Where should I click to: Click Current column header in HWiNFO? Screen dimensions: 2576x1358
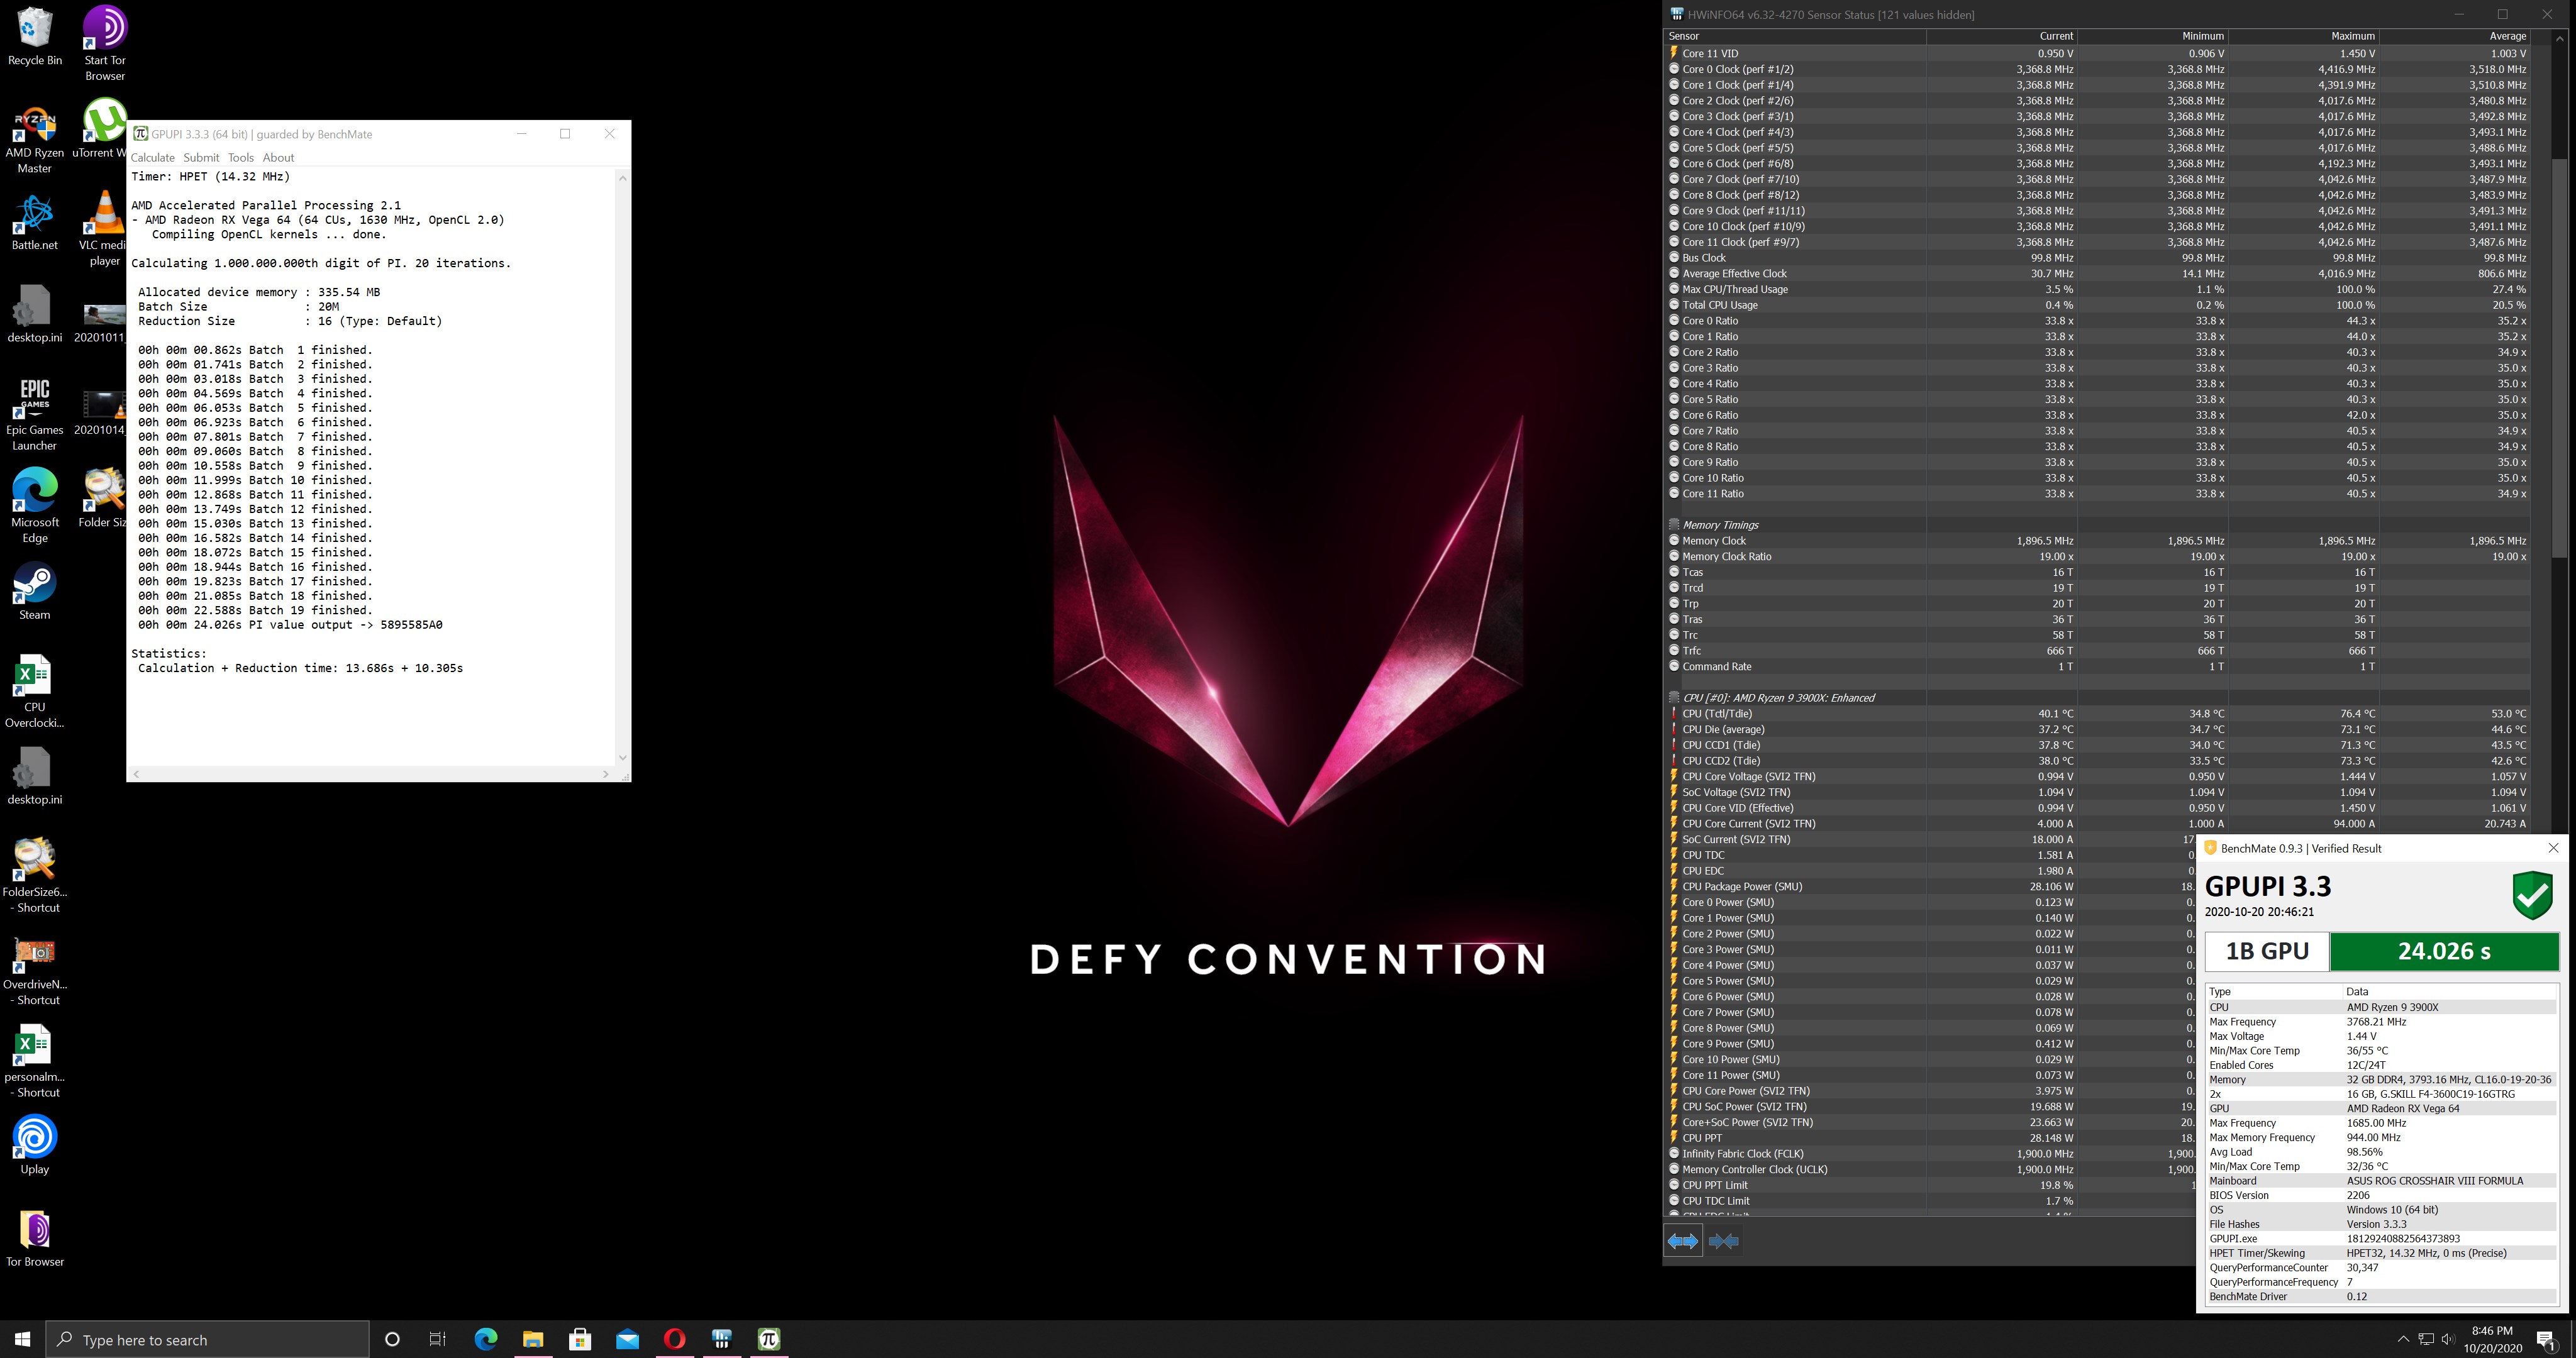click(x=2002, y=36)
